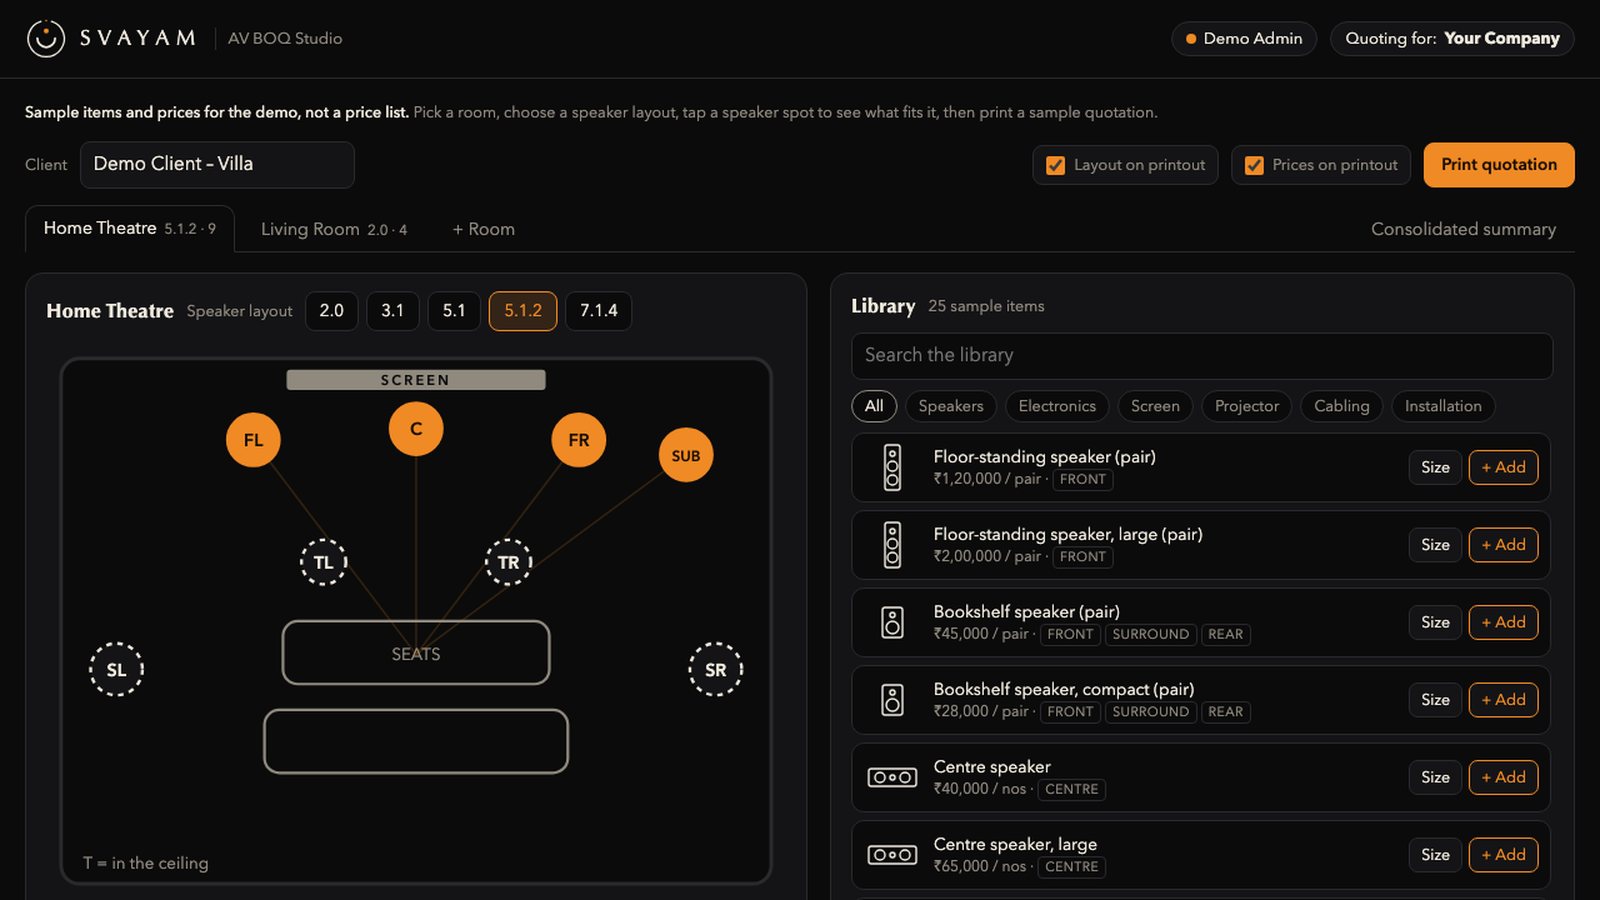The image size is (1600, 900).
Task: Select the SR surround speaker spot
Action: point(716,669)
